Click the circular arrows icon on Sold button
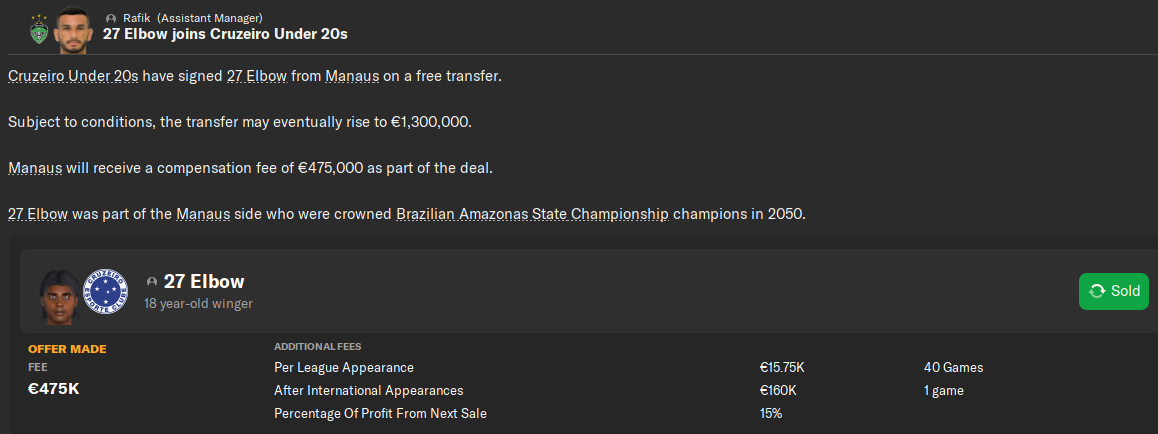The image size is (1158, 434). (x=1097, y=291)
